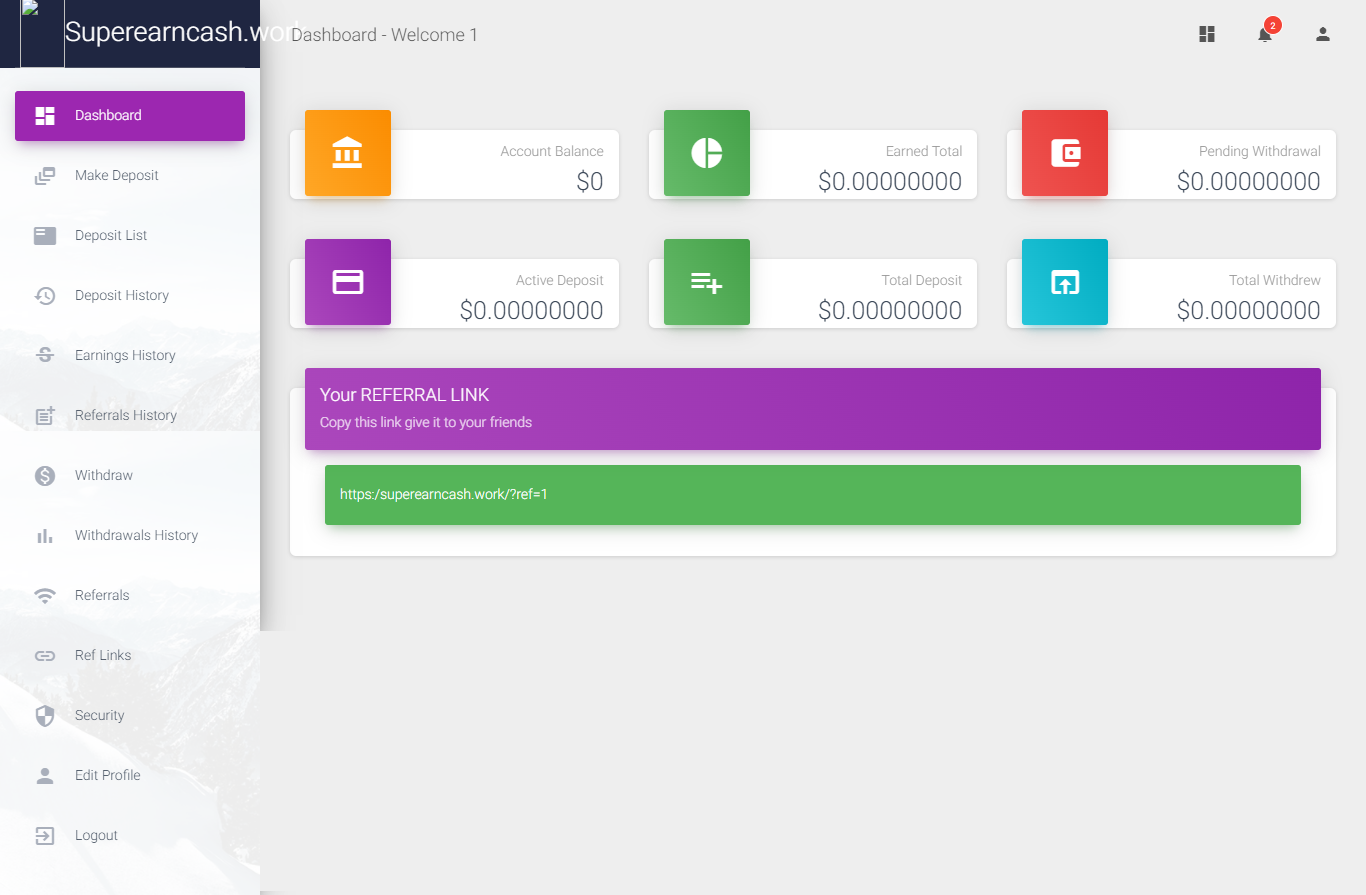Go to Deposit List page
The image size is (1366, 895).
(110, 236)
